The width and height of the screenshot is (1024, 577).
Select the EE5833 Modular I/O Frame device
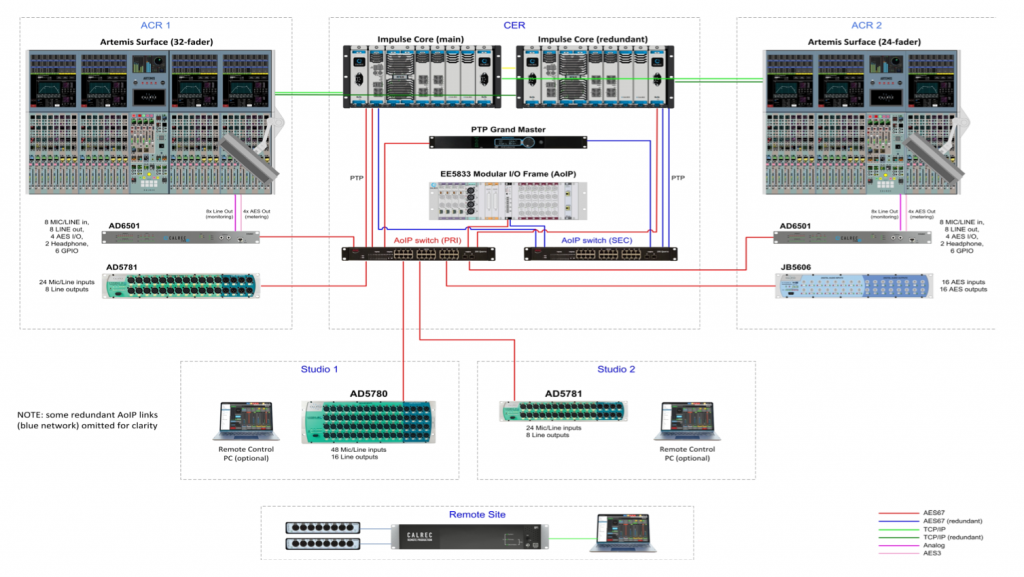(x=508, y=200)
